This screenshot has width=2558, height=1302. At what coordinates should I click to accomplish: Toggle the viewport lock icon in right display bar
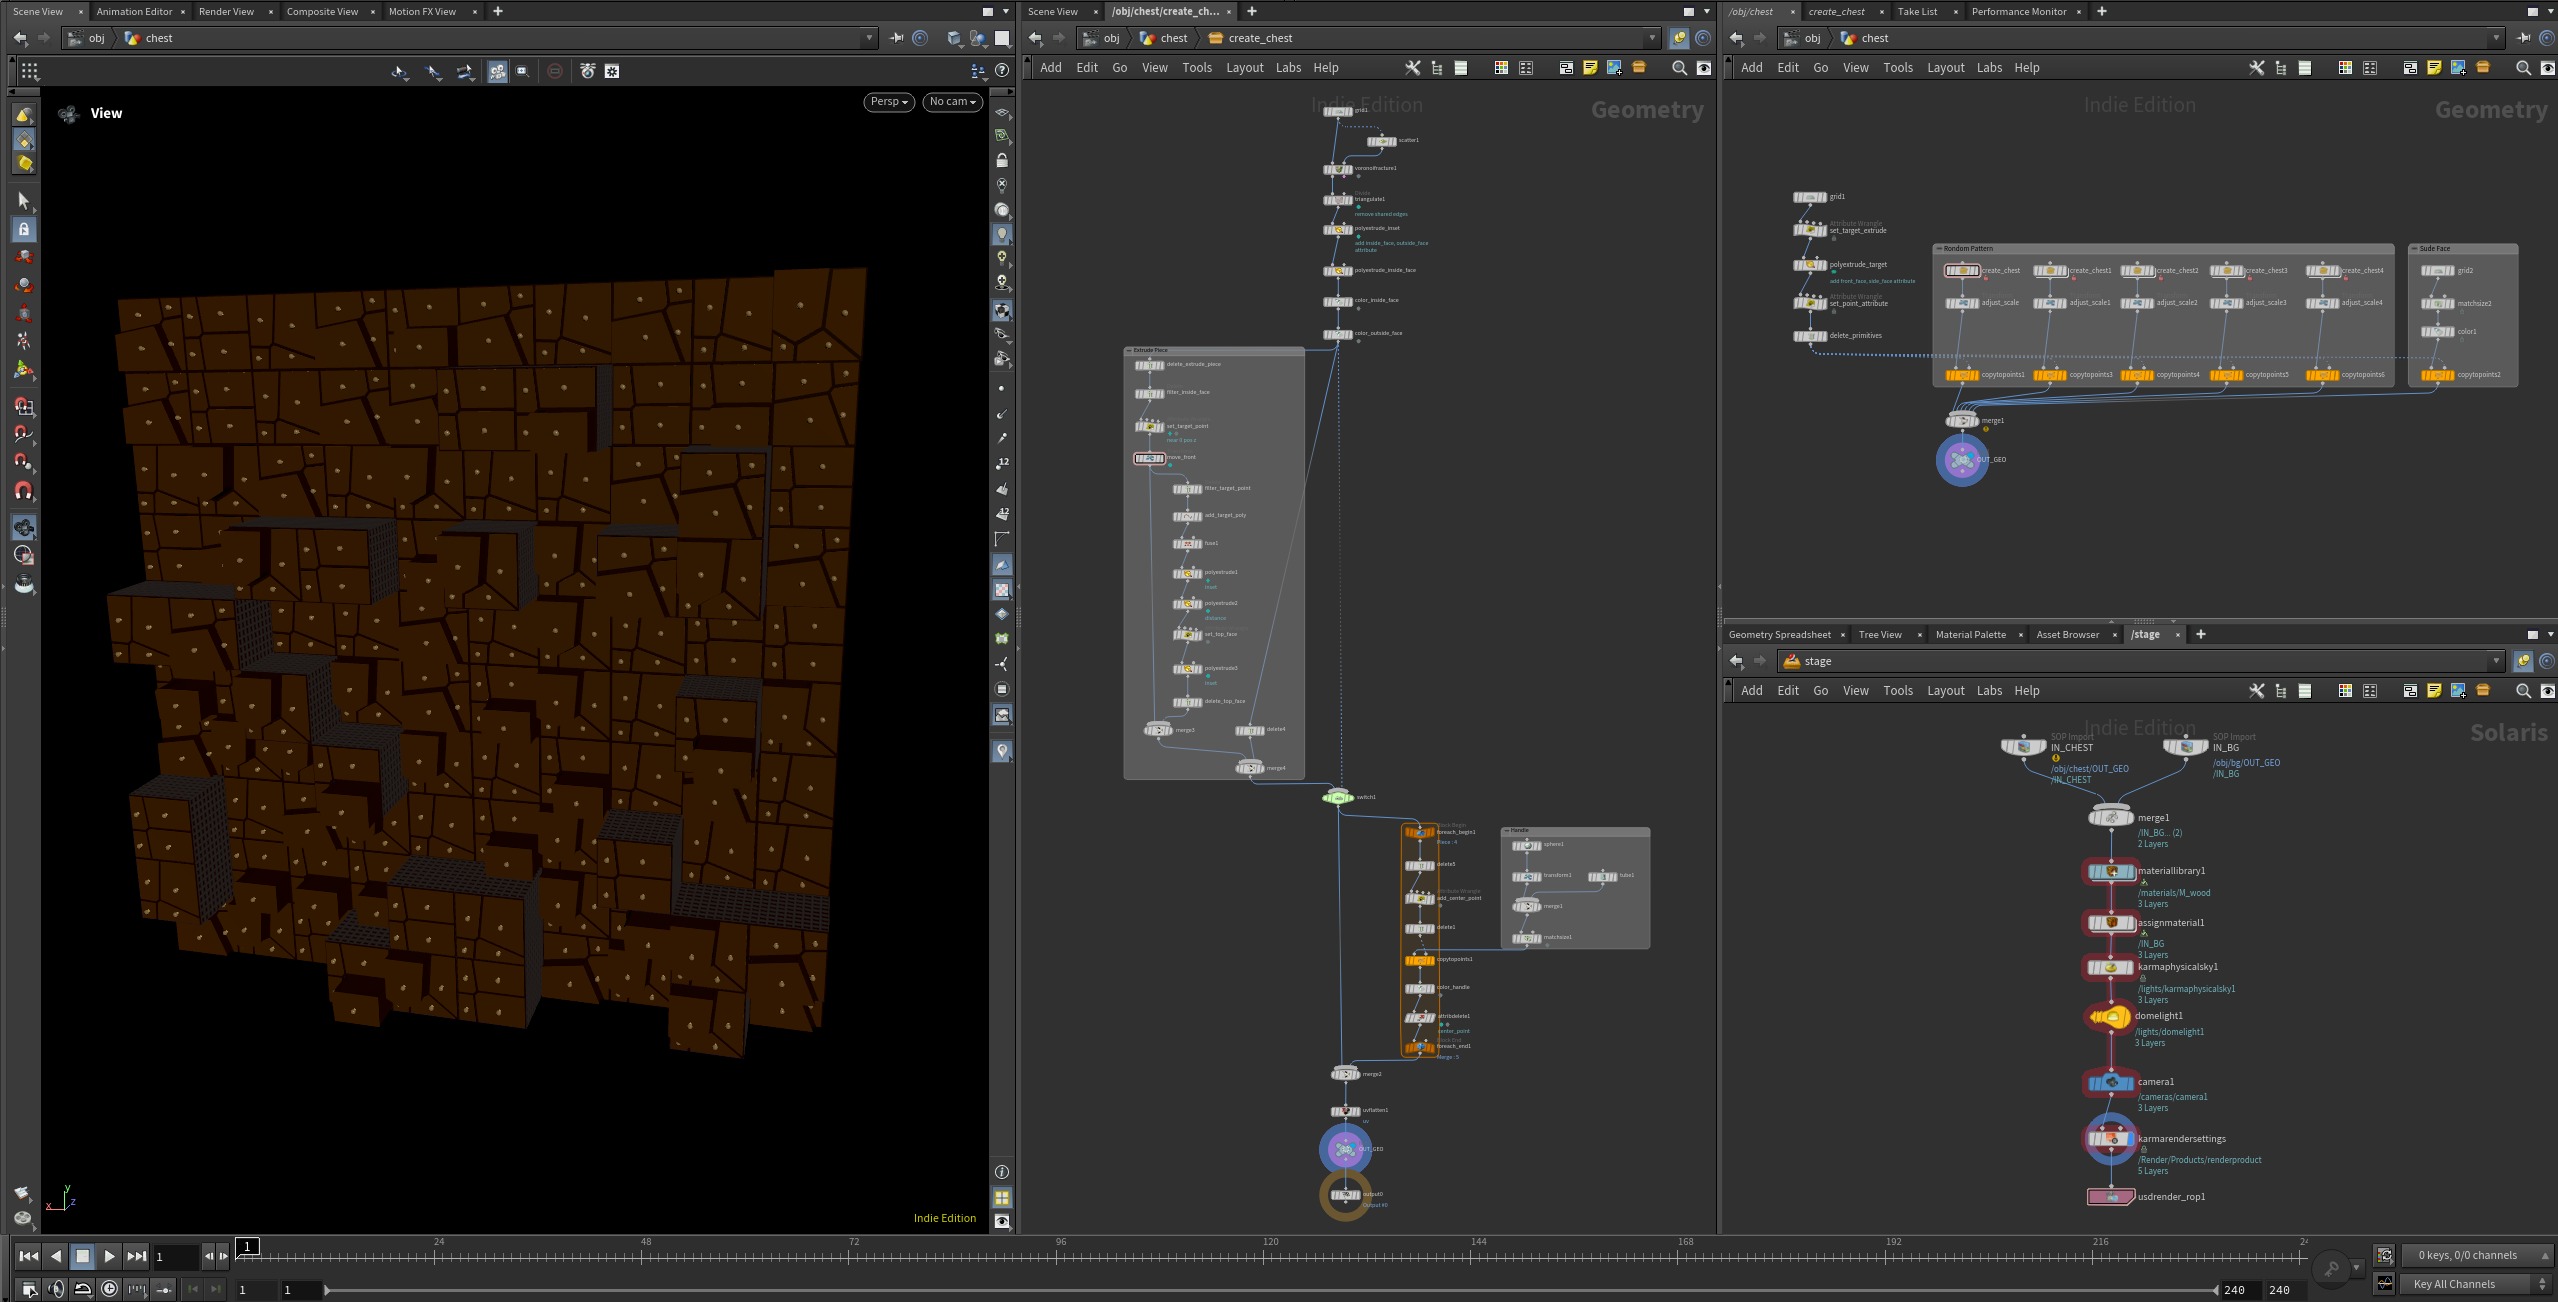coord(1002,160)
